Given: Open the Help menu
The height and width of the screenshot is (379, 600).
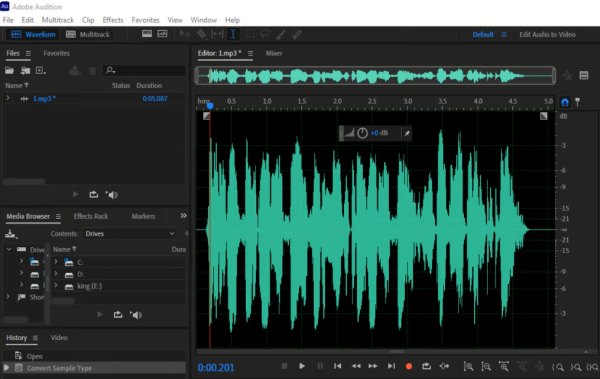Looking at the screenshot, I should tap(232, 20).
